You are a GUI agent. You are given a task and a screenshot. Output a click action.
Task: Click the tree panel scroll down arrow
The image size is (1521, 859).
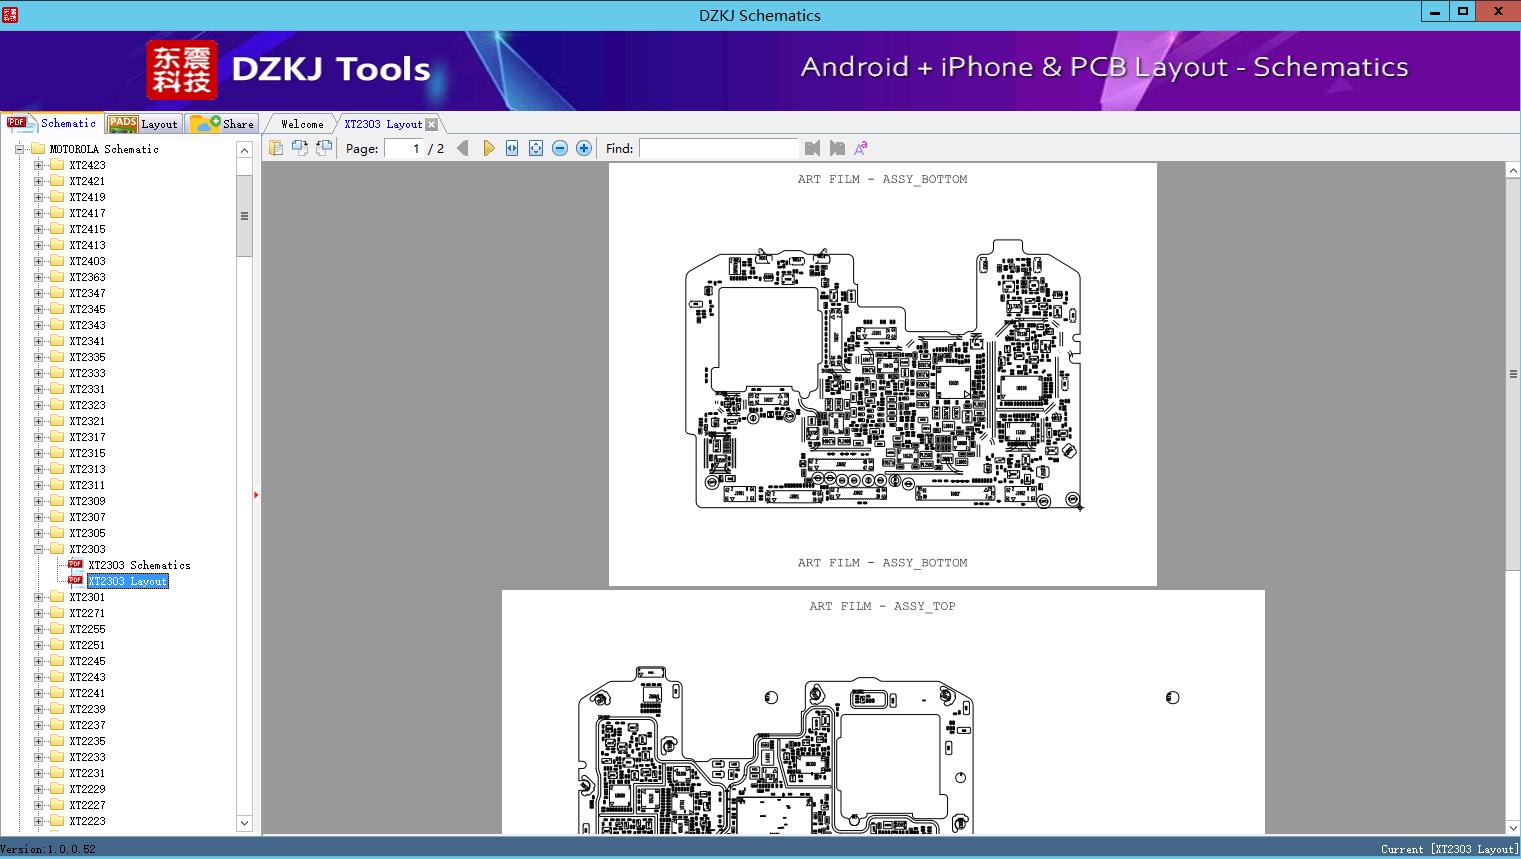[244, 823]
